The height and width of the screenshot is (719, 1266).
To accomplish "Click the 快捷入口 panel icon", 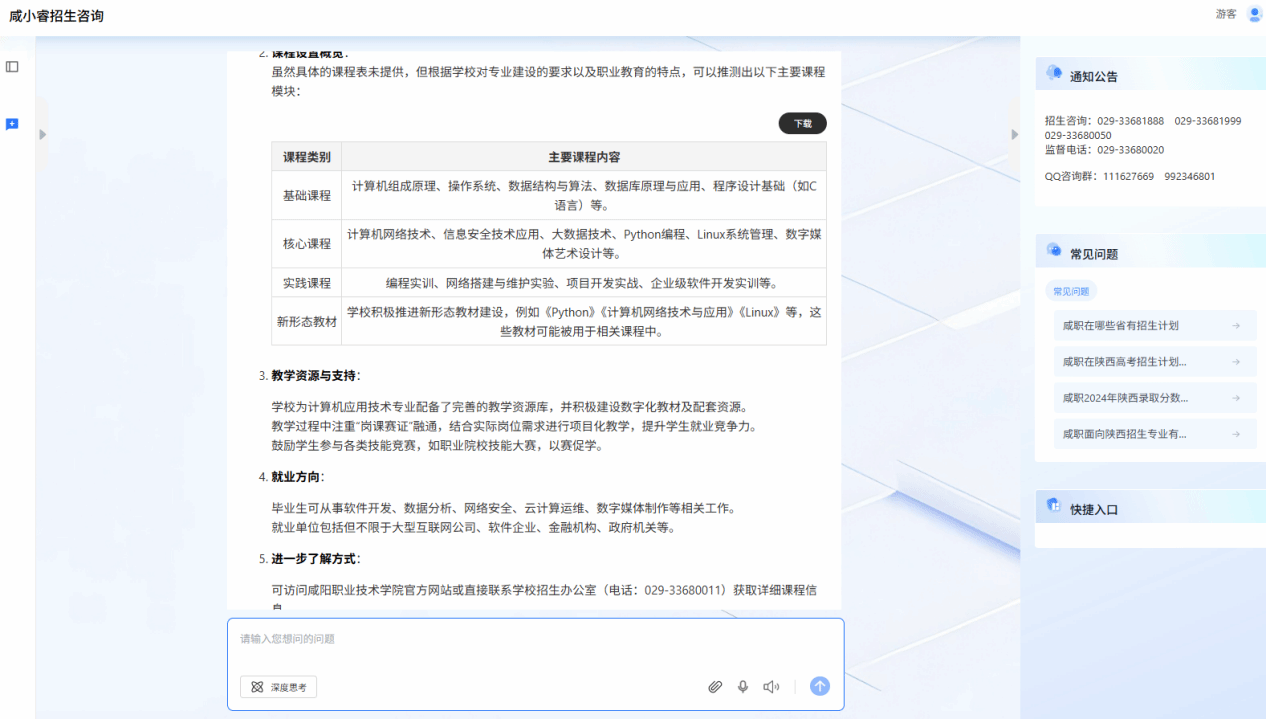I will 1054,506.
